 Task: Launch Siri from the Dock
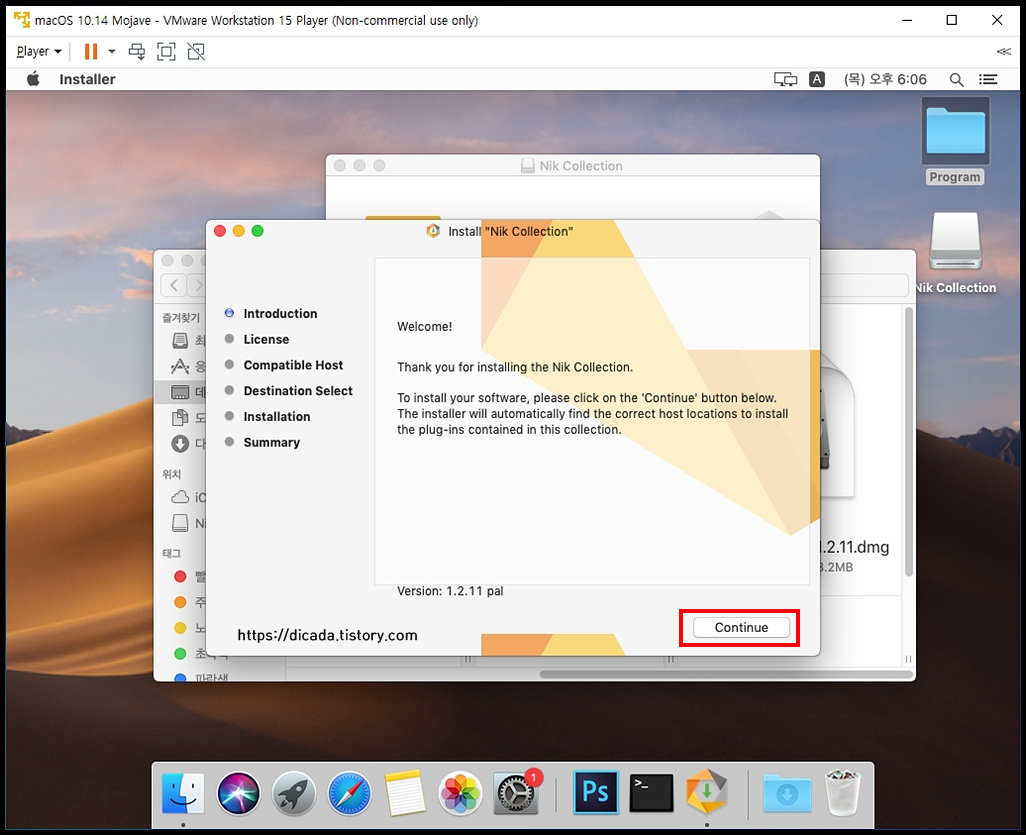pyautogui.click(x=238, y=793)
